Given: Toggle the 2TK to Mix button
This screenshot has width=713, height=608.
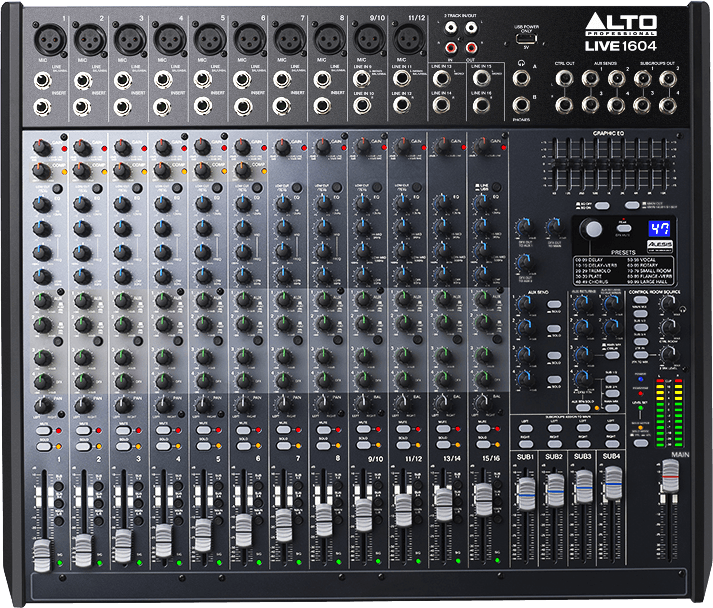Looking at the screenshot, I should click(641, 355).
